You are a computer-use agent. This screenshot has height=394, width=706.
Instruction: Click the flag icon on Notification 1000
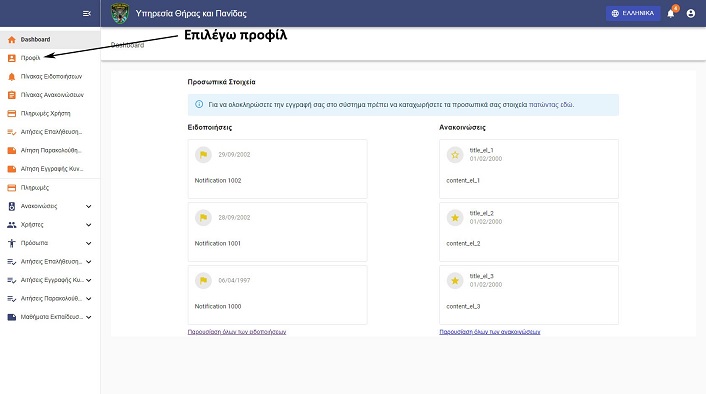[203, 281]
